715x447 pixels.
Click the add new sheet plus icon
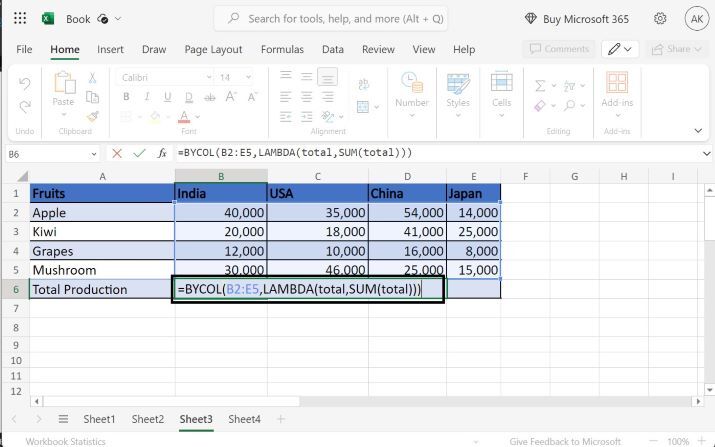click(x=280, y=419)
